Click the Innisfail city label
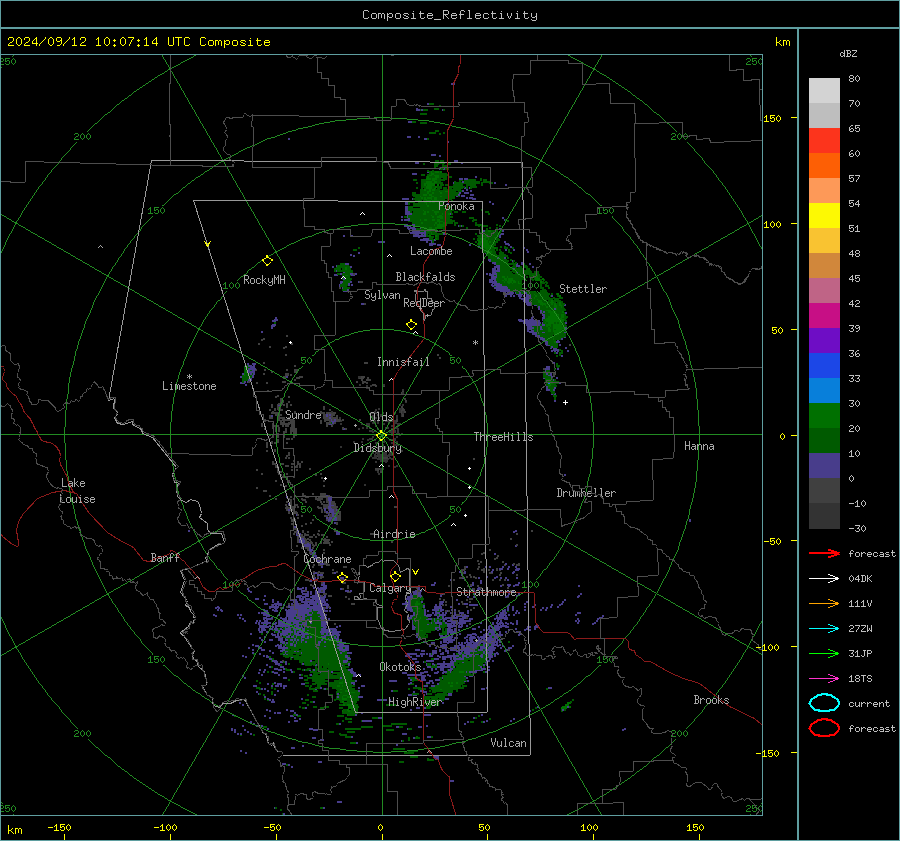 (x=403, y=362)
